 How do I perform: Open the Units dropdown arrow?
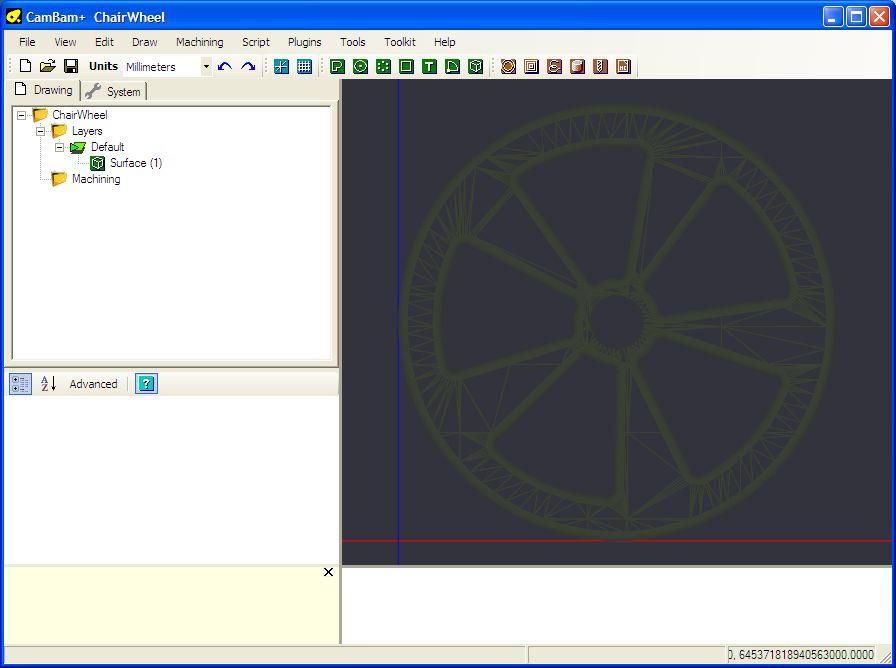tap(206, 66)
